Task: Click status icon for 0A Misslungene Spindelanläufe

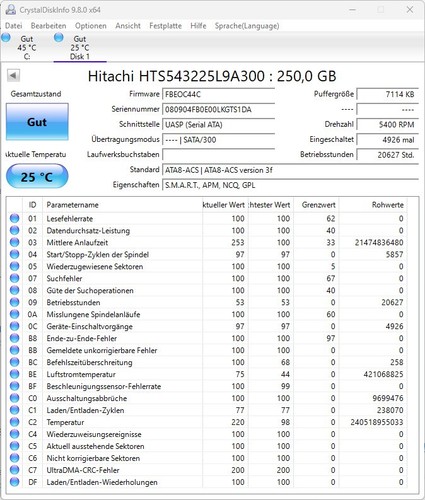Action: point(14,314)
